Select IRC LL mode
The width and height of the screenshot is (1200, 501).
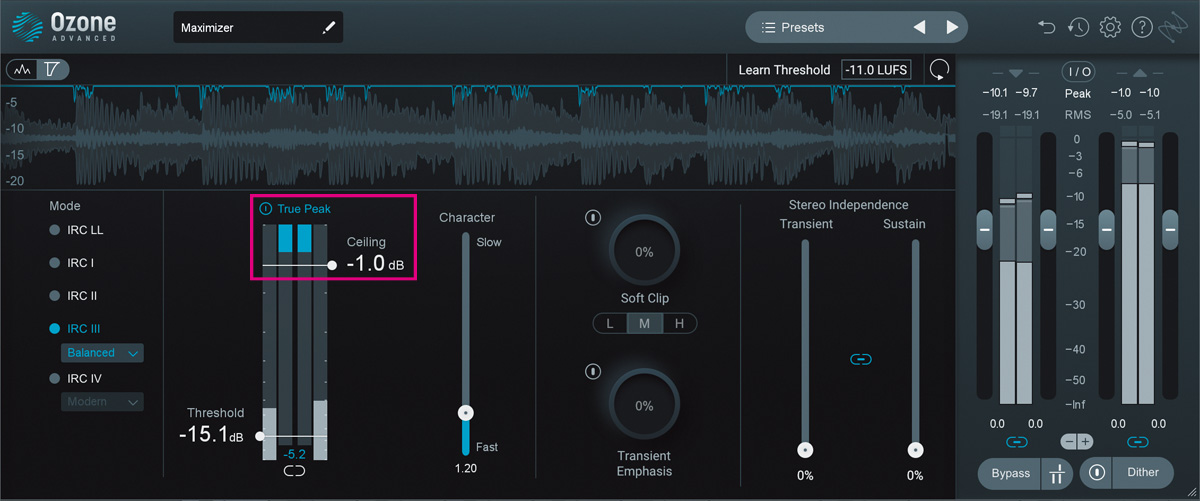point(76,230)
